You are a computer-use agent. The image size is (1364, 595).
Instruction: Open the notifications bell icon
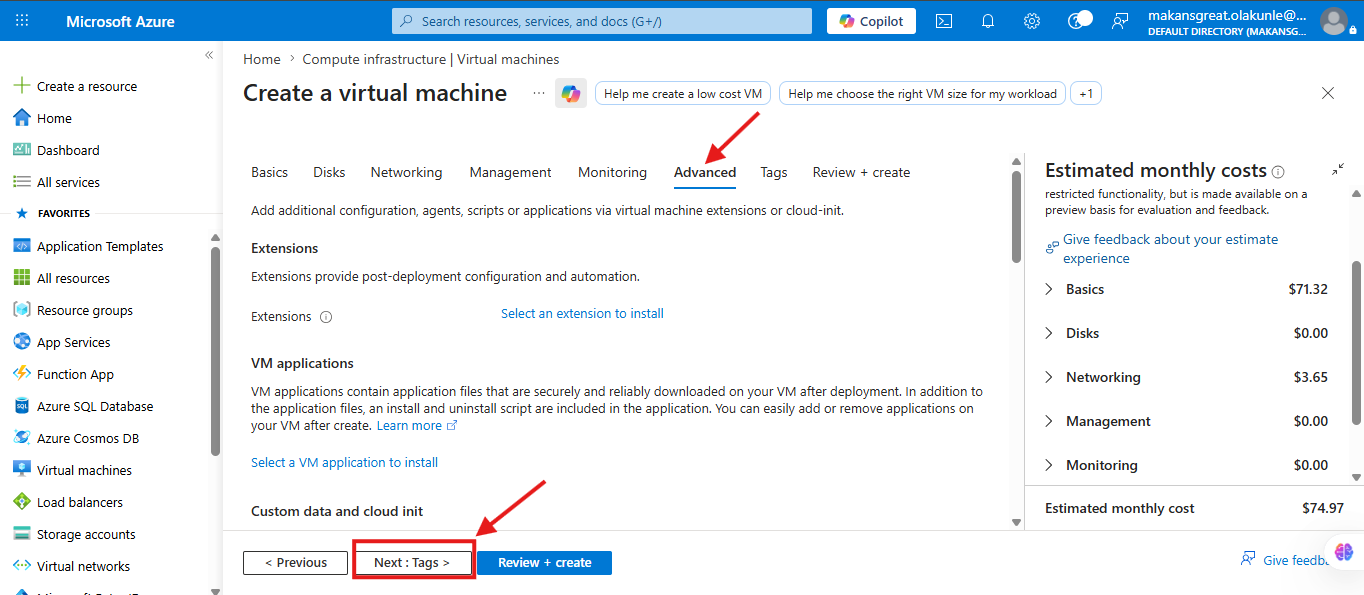(x=988, y=21)
